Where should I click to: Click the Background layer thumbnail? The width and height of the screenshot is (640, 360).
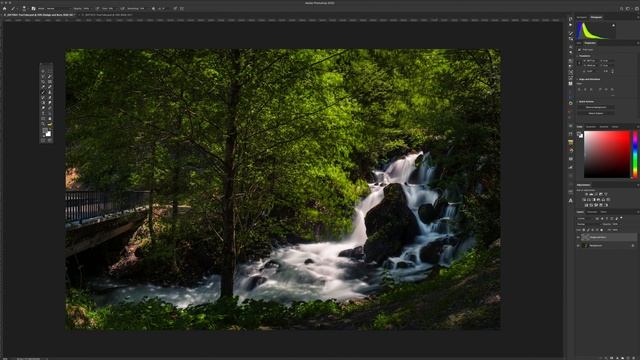pos(585,246)
